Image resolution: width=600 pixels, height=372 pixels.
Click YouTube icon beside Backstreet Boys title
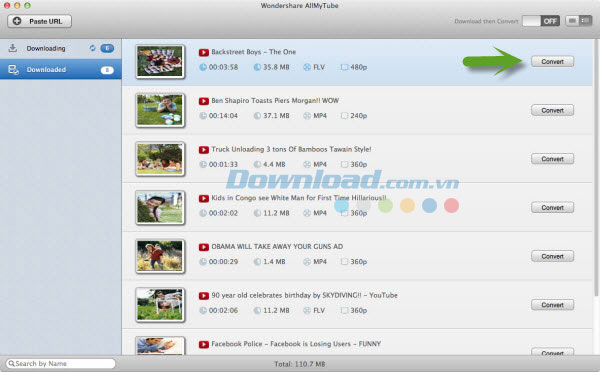(204, 52)
